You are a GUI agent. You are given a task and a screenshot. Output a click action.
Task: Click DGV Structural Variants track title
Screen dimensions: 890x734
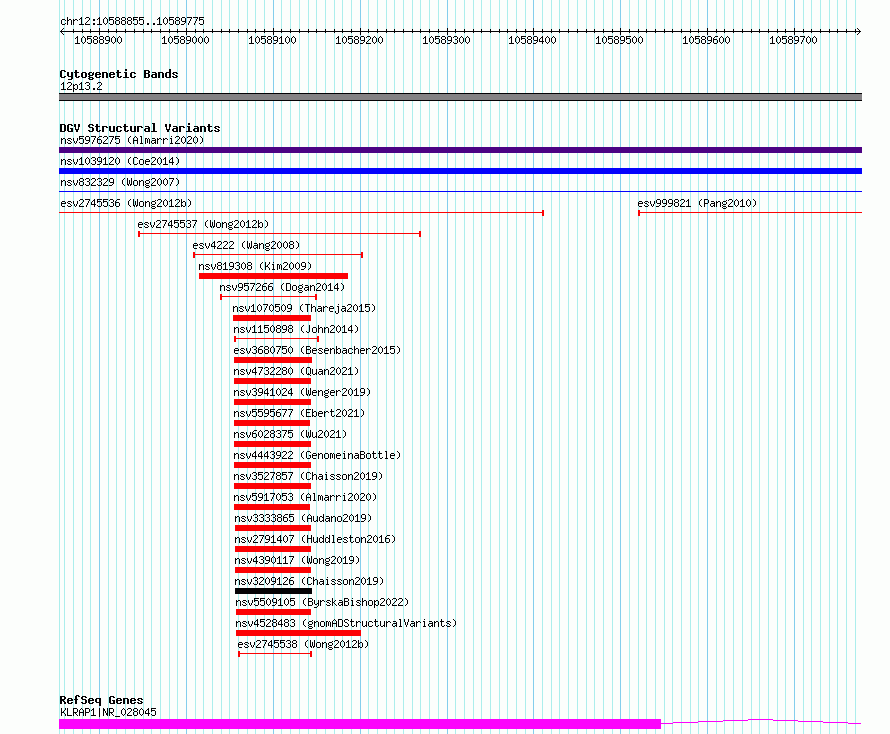coord(140,128)
